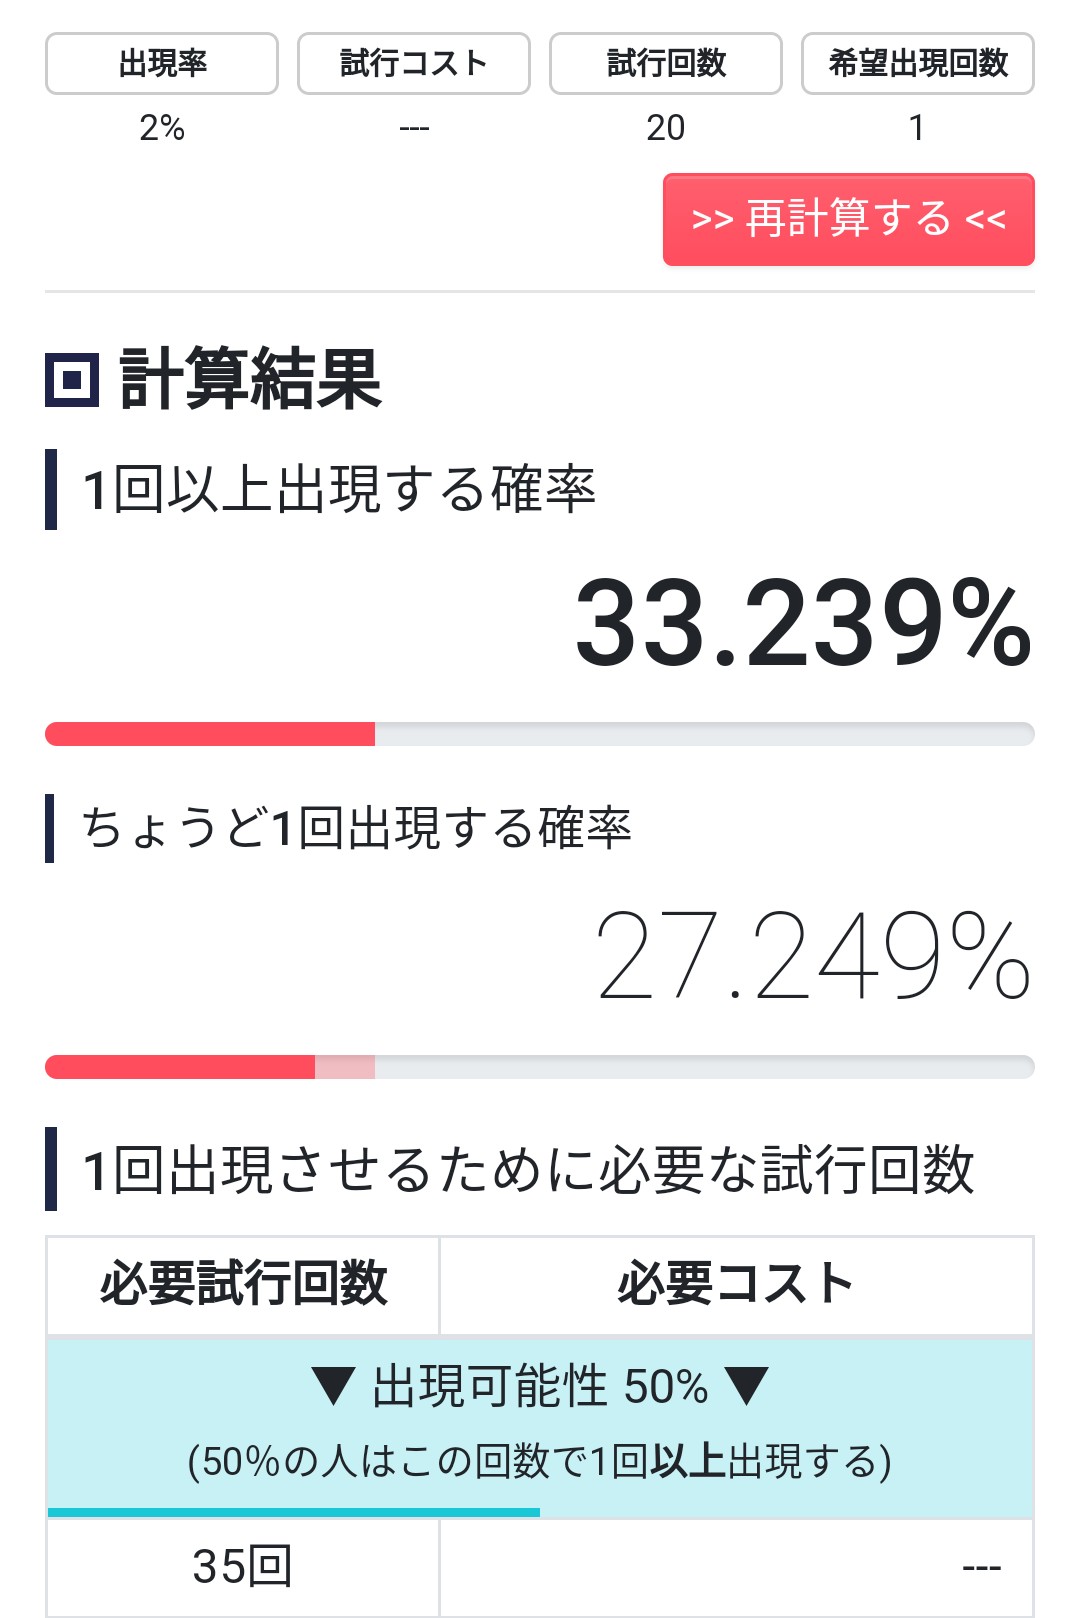The image size is (1080, 1618).
Task: Click the 27.249% probability result
Action: pyautogui.click(x=812, y=955)
